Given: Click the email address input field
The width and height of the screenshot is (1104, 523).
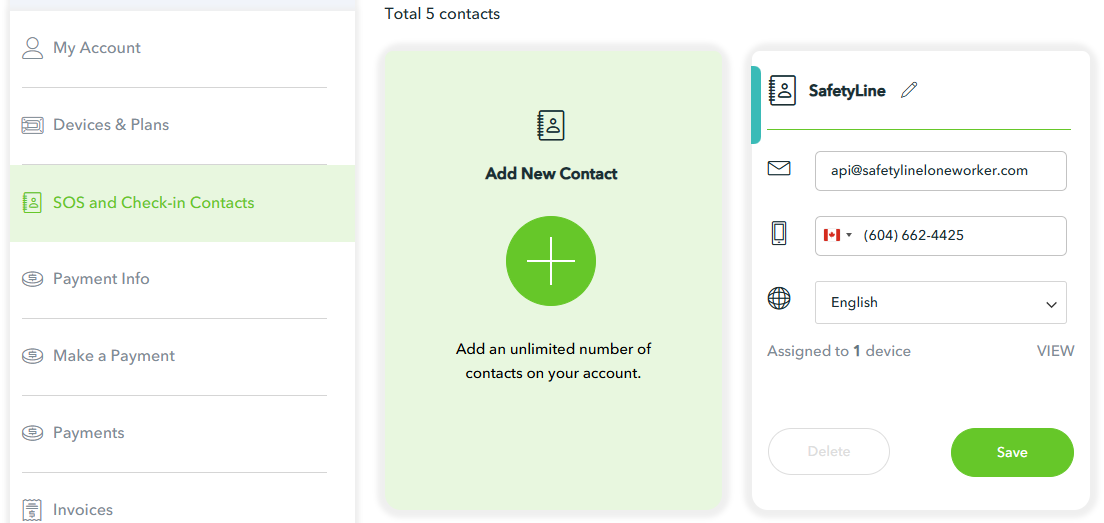Looking at the screenshot, I should (940, 170).
